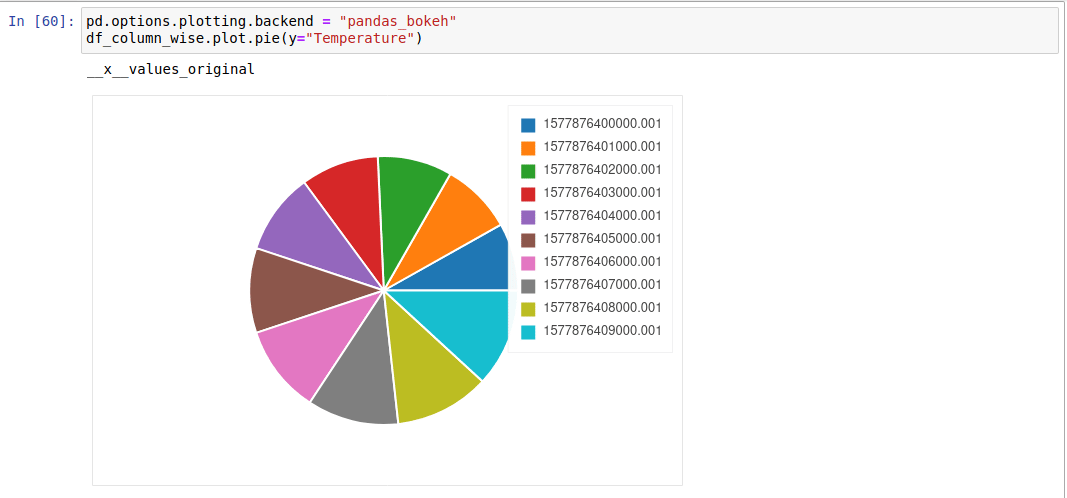Select legend label 1577876400000.001

tap(602, 124)
